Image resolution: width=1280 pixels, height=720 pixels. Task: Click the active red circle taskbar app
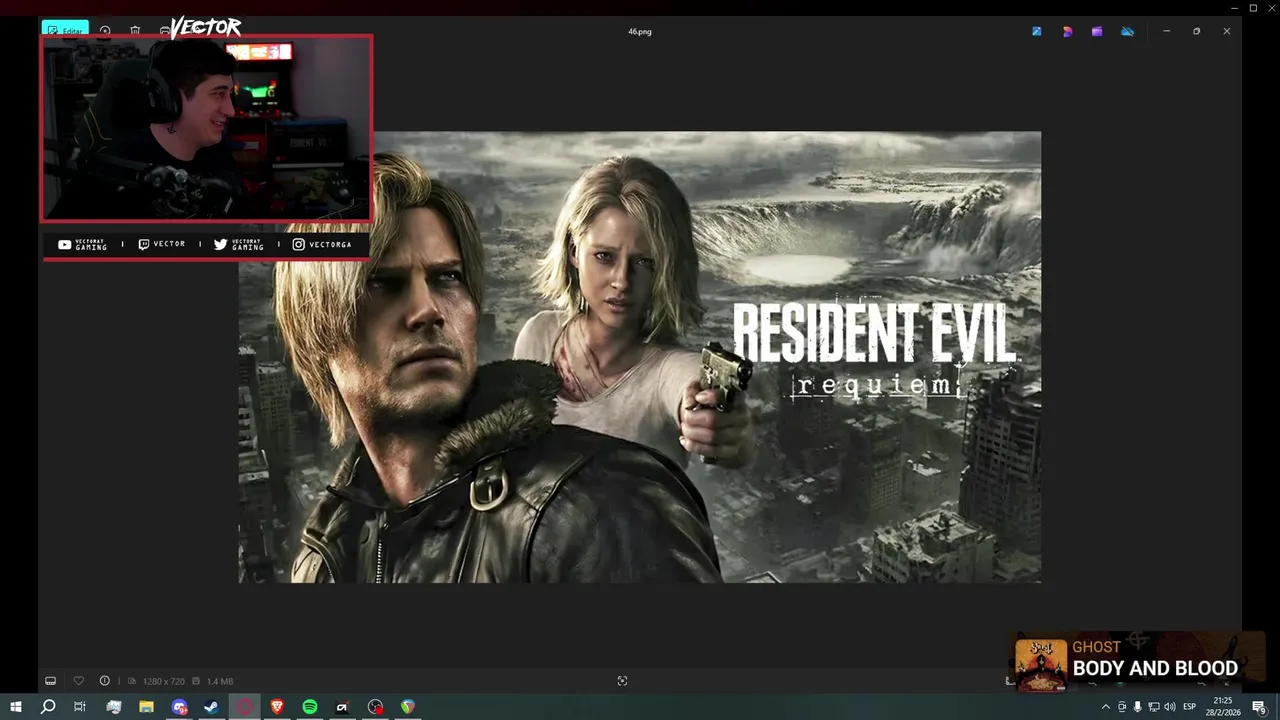point(244,707)
